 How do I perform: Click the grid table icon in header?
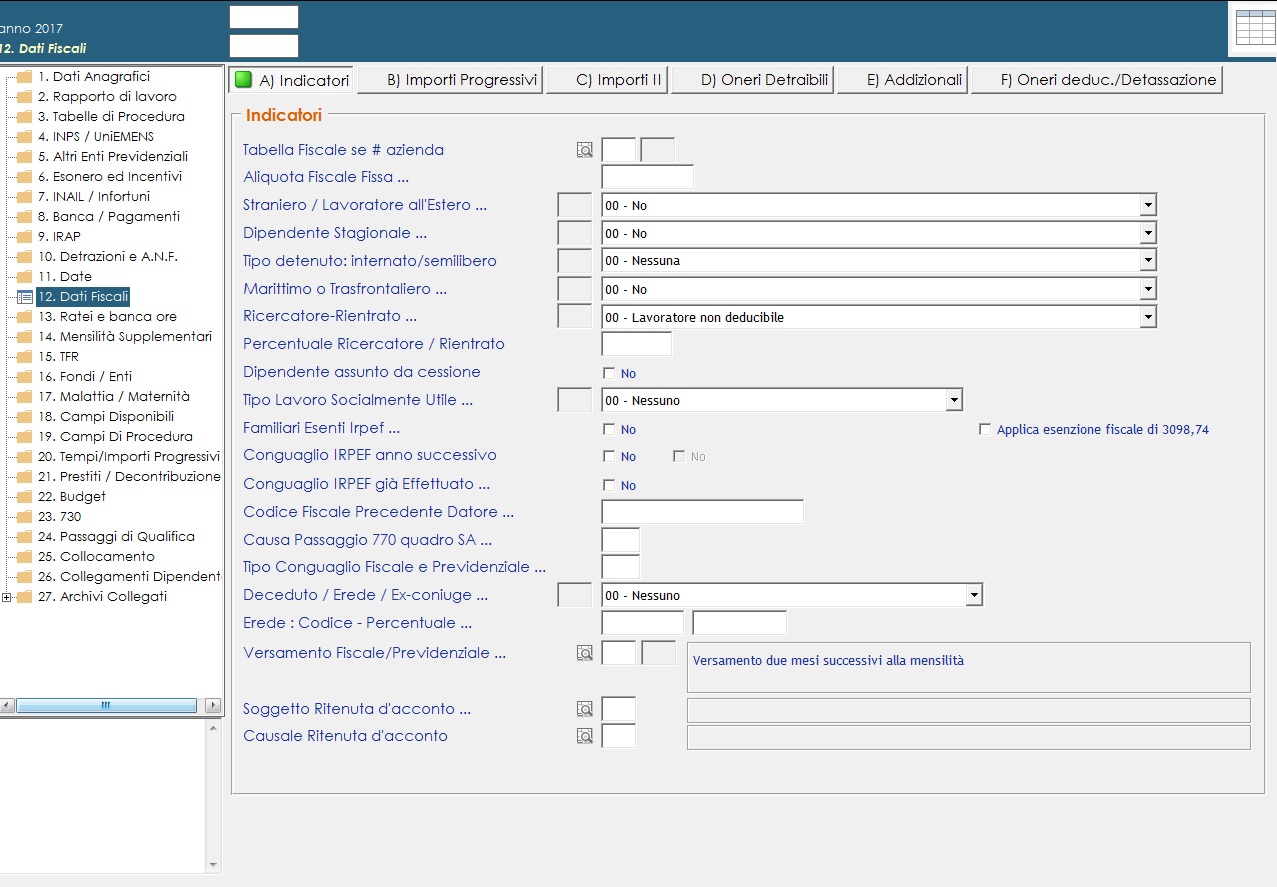click(1255, 27)
